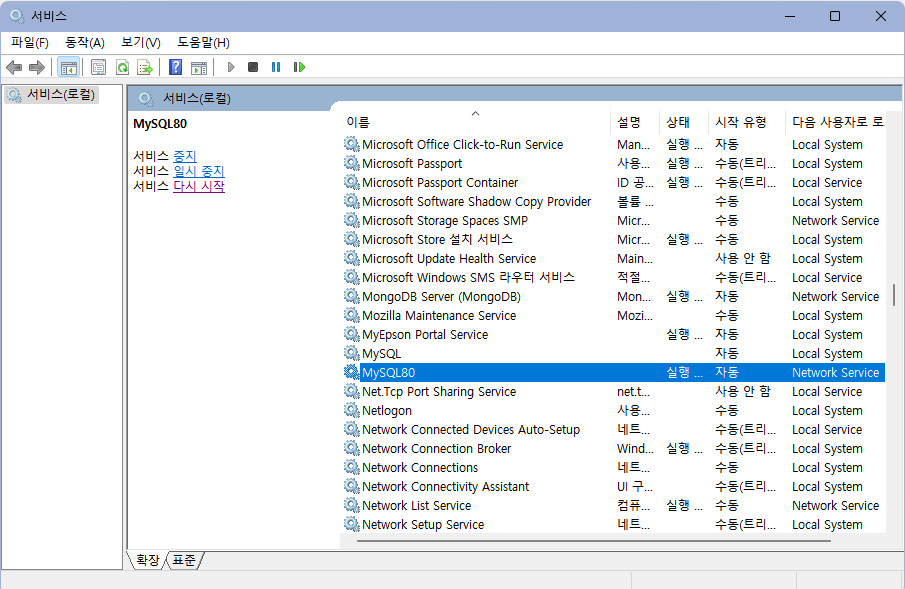Sort by the 상태 column header
The height and width of the screenshot is (589, 905).
coord(684,122)
